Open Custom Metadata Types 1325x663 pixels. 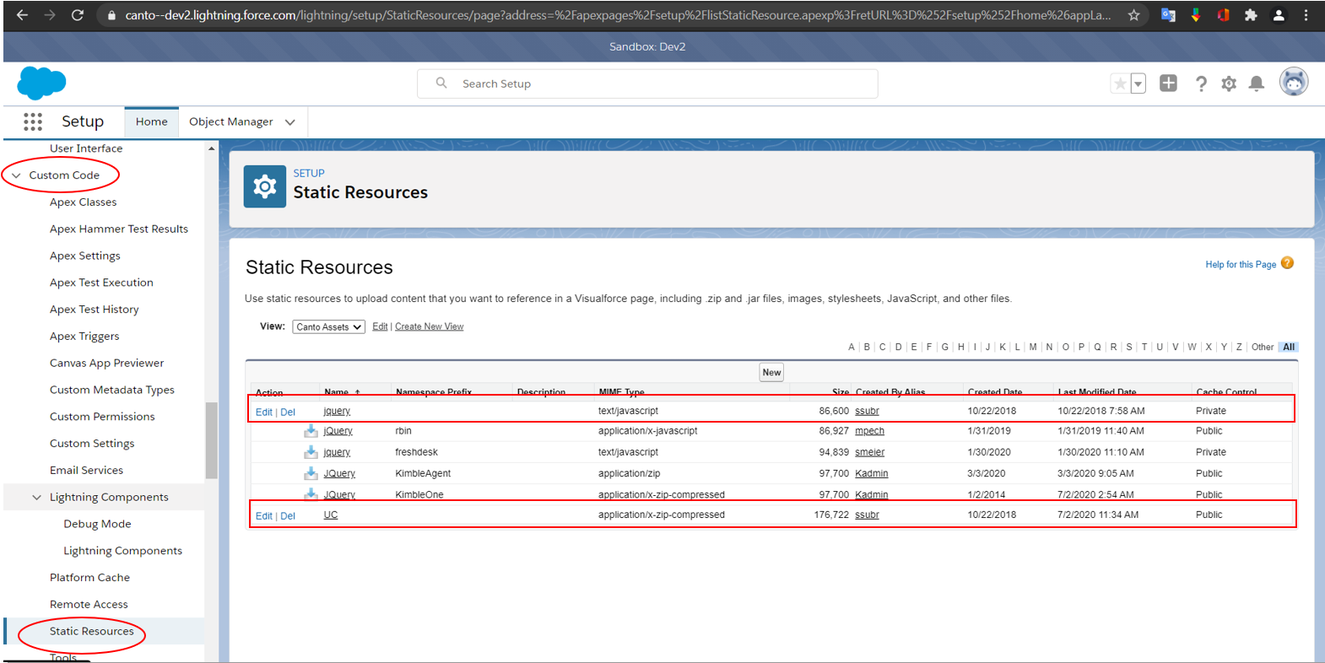[112, 390]
